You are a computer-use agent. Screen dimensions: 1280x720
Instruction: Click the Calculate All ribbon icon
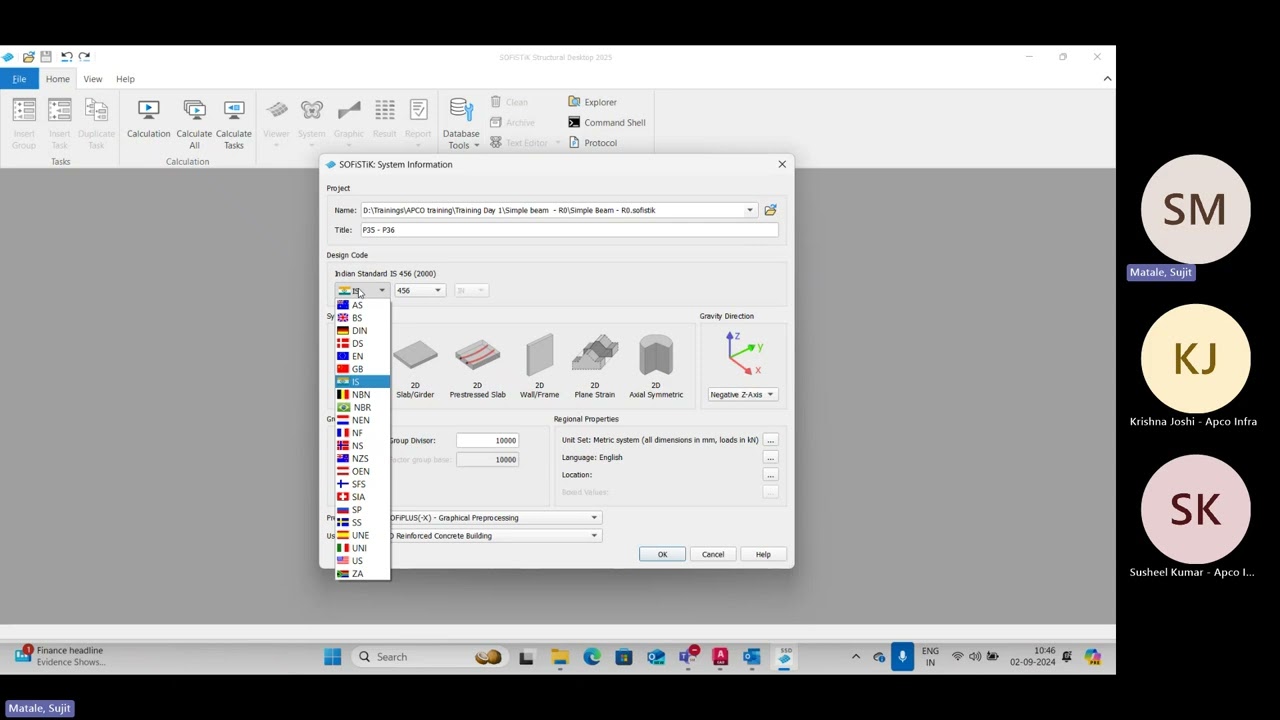click(x=194, y=125)
